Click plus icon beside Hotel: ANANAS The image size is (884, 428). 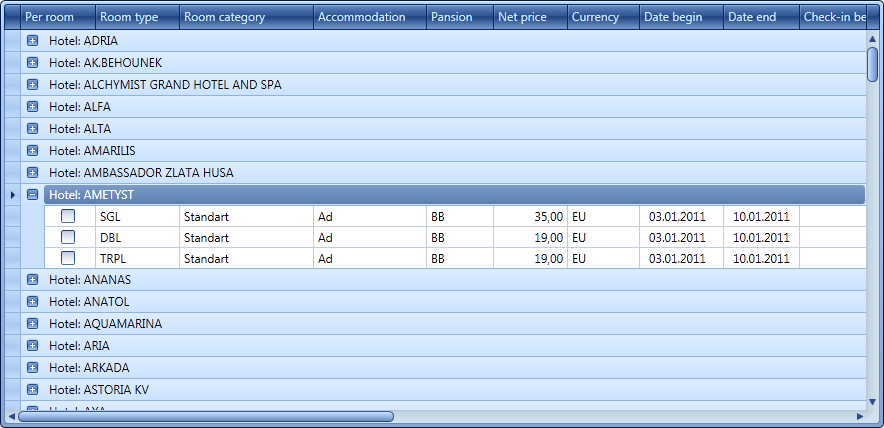point(32,280)
